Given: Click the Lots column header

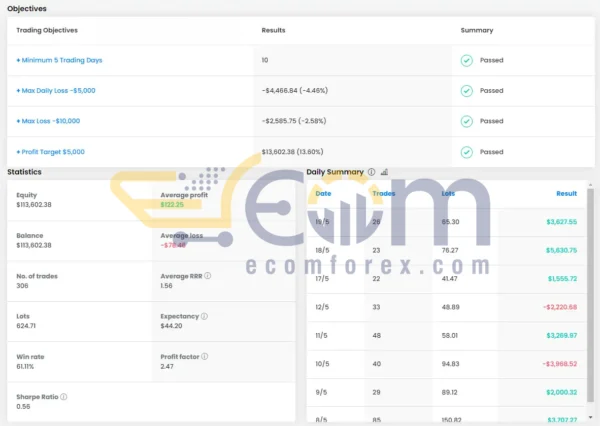Looking at the screenshot, I should (448, 193).
